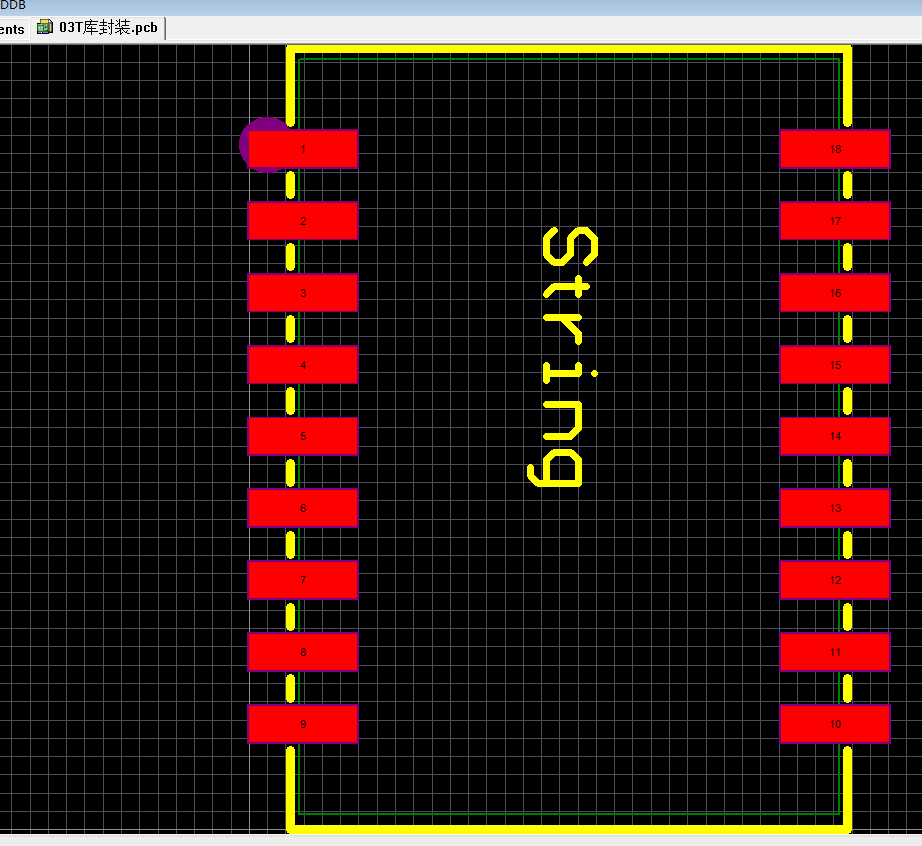
Task: Click pad 10 at the bottom right
Action: pyautogui.click(x=835, y=724)
